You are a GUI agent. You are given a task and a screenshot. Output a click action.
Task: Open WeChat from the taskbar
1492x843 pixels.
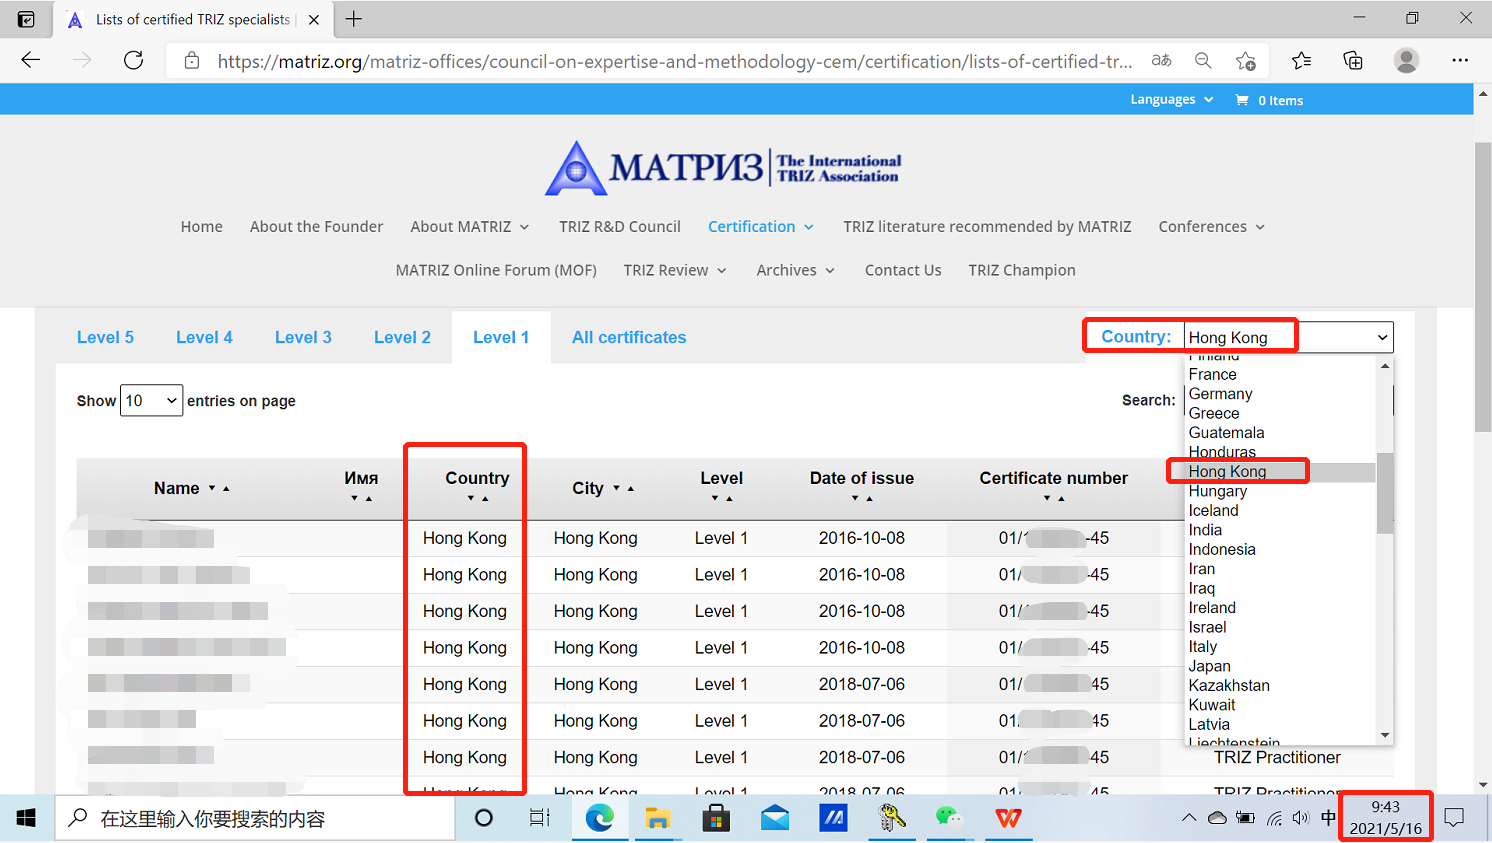[948, 818]
